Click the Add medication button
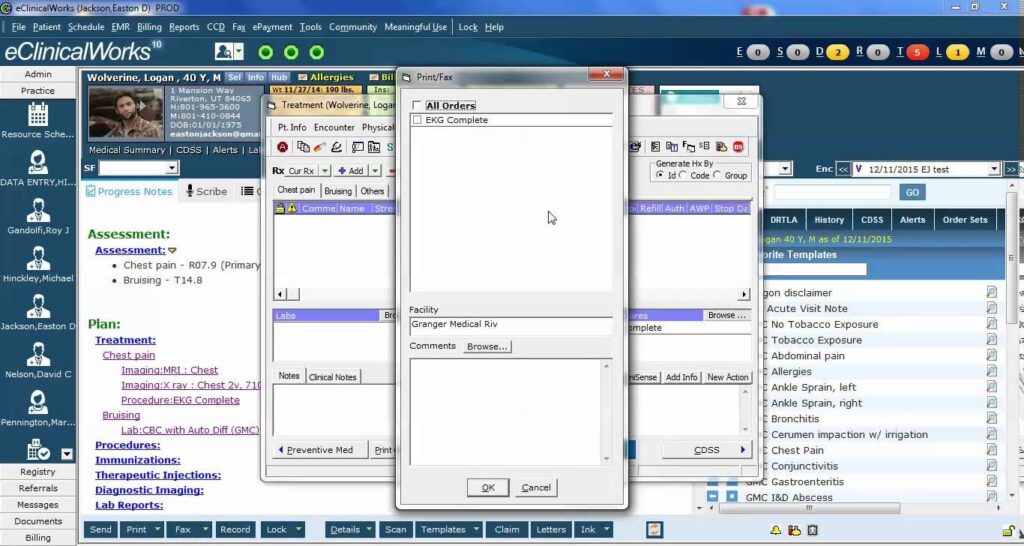Viewport: 1024px width, 546px height. pyautogui.click(x=351, y=171)
